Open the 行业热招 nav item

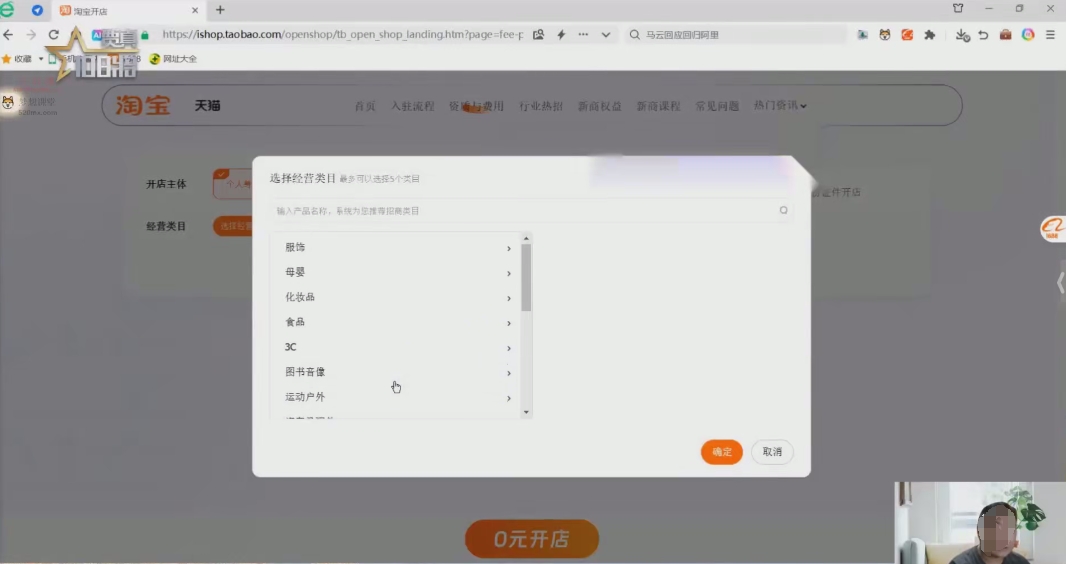click(541, 106)
